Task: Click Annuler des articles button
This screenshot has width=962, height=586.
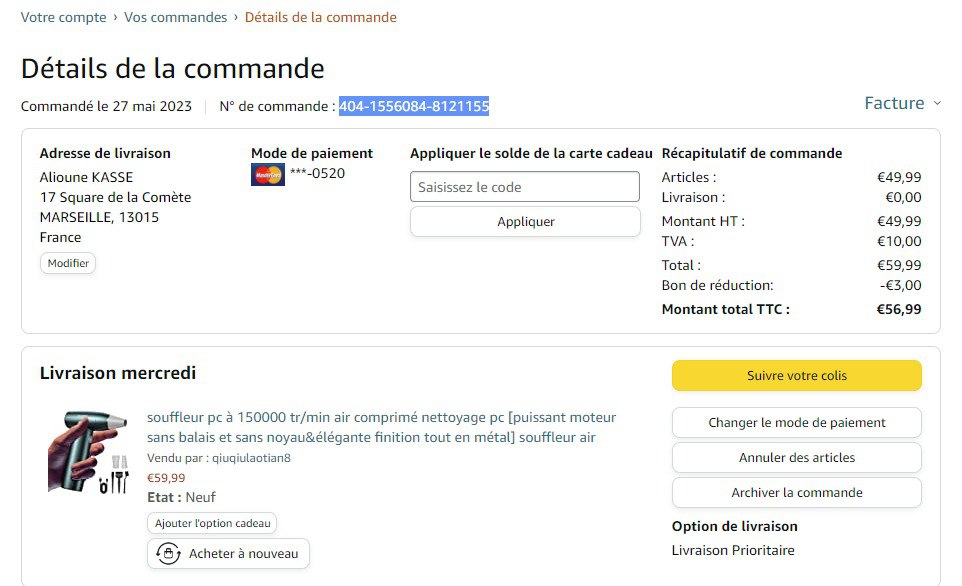Action: pyautogui.click(x=796, y=458)
